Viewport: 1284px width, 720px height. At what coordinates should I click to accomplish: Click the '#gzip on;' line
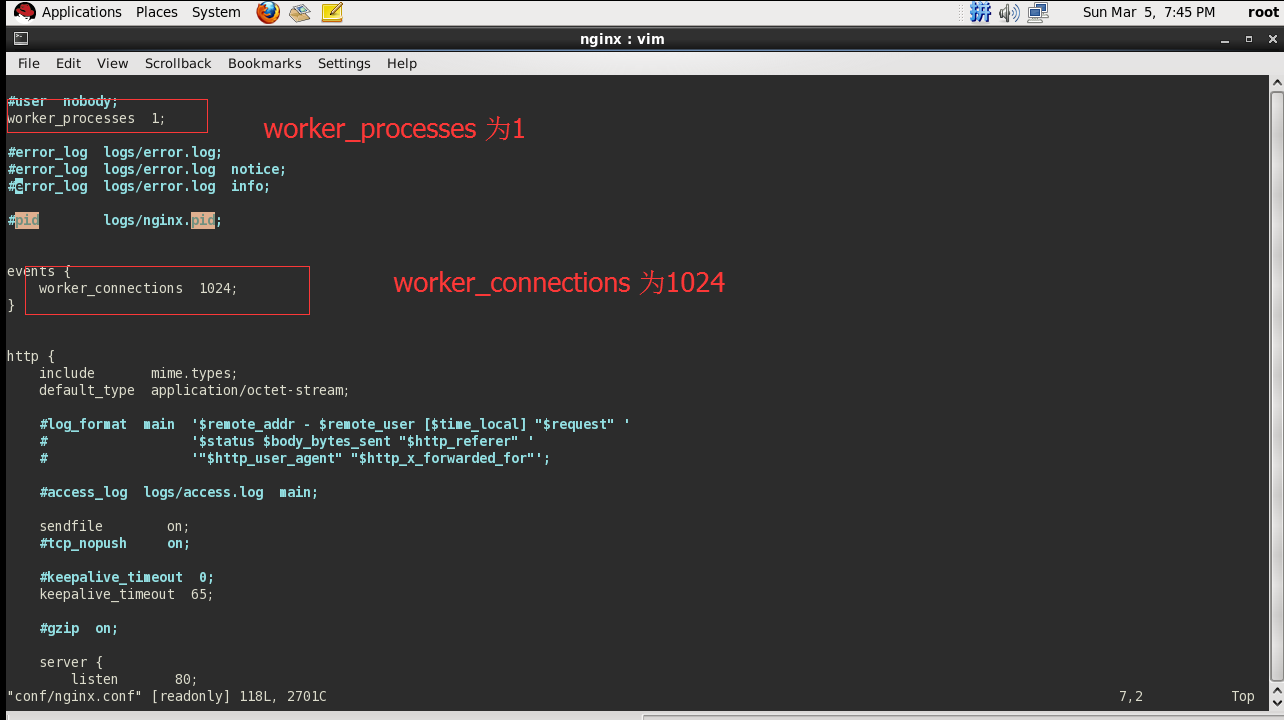click(79, 628)
